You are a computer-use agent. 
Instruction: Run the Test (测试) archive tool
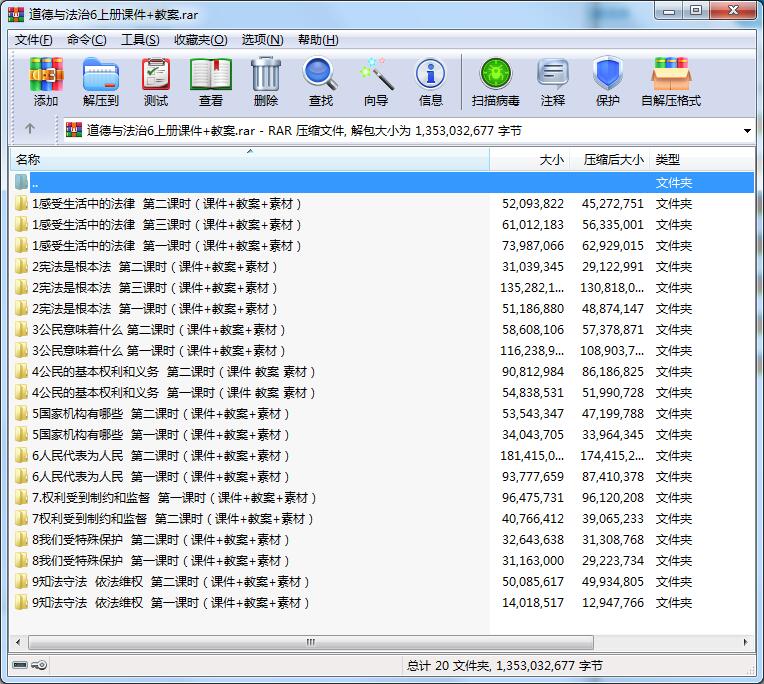point(156,81)
